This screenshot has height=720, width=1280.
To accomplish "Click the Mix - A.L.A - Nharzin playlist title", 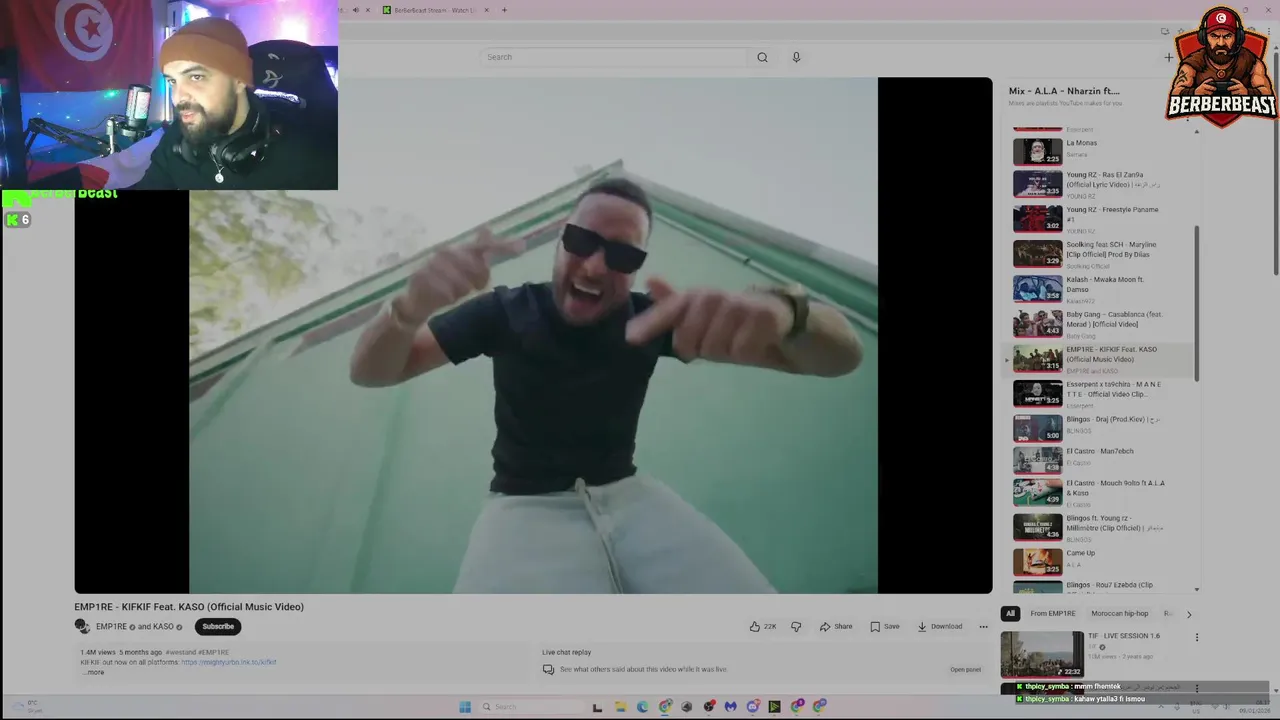I will 1064,91.
